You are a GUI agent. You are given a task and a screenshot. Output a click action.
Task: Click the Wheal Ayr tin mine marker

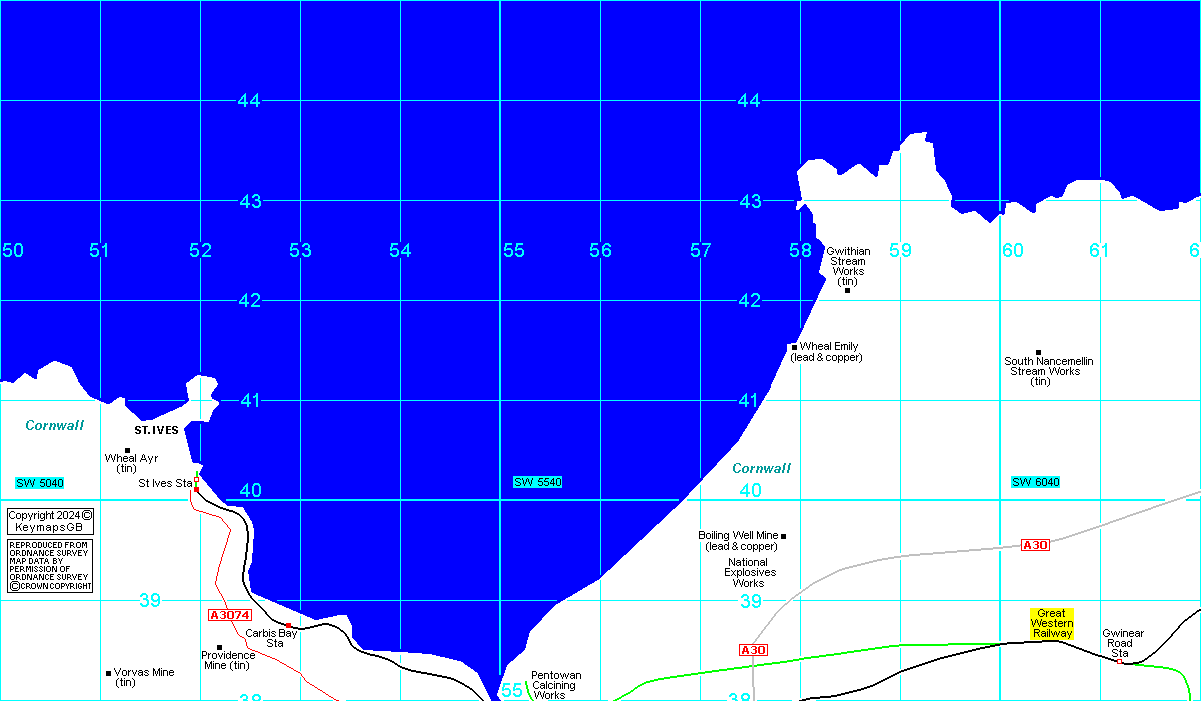(127, 450)
